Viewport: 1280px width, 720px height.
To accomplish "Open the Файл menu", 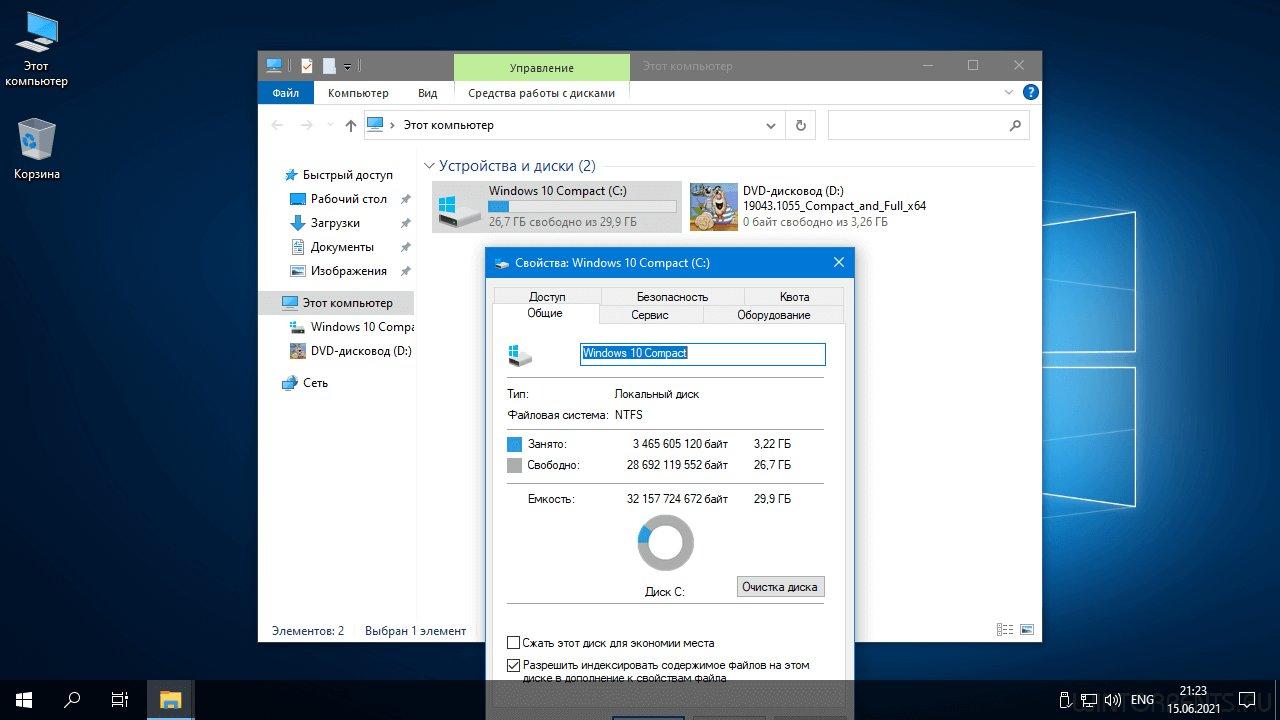I will 285,93.
